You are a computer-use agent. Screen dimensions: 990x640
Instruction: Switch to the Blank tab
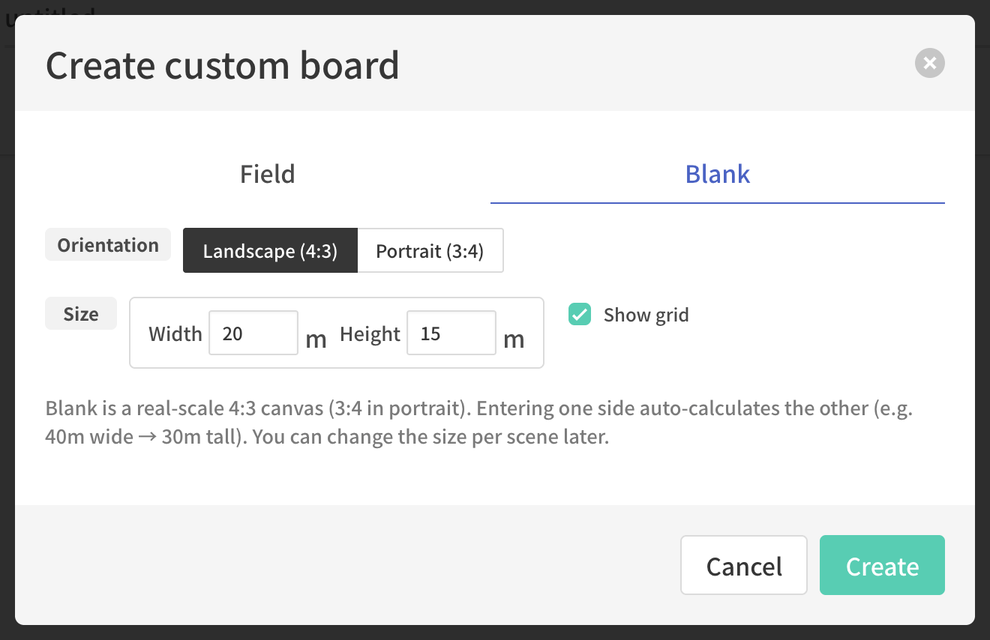717,174
